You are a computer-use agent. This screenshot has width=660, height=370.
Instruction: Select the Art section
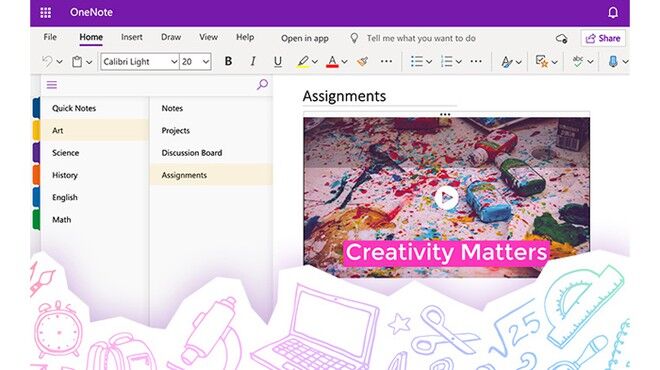click(x=95, y=130)
